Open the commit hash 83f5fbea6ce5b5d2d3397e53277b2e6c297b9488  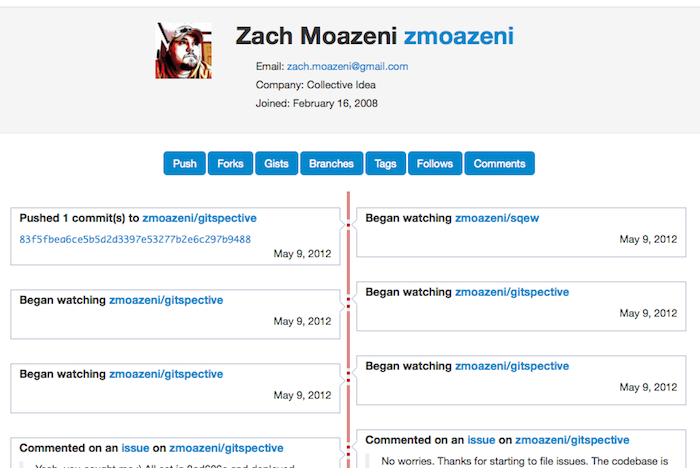coord(135,239)
